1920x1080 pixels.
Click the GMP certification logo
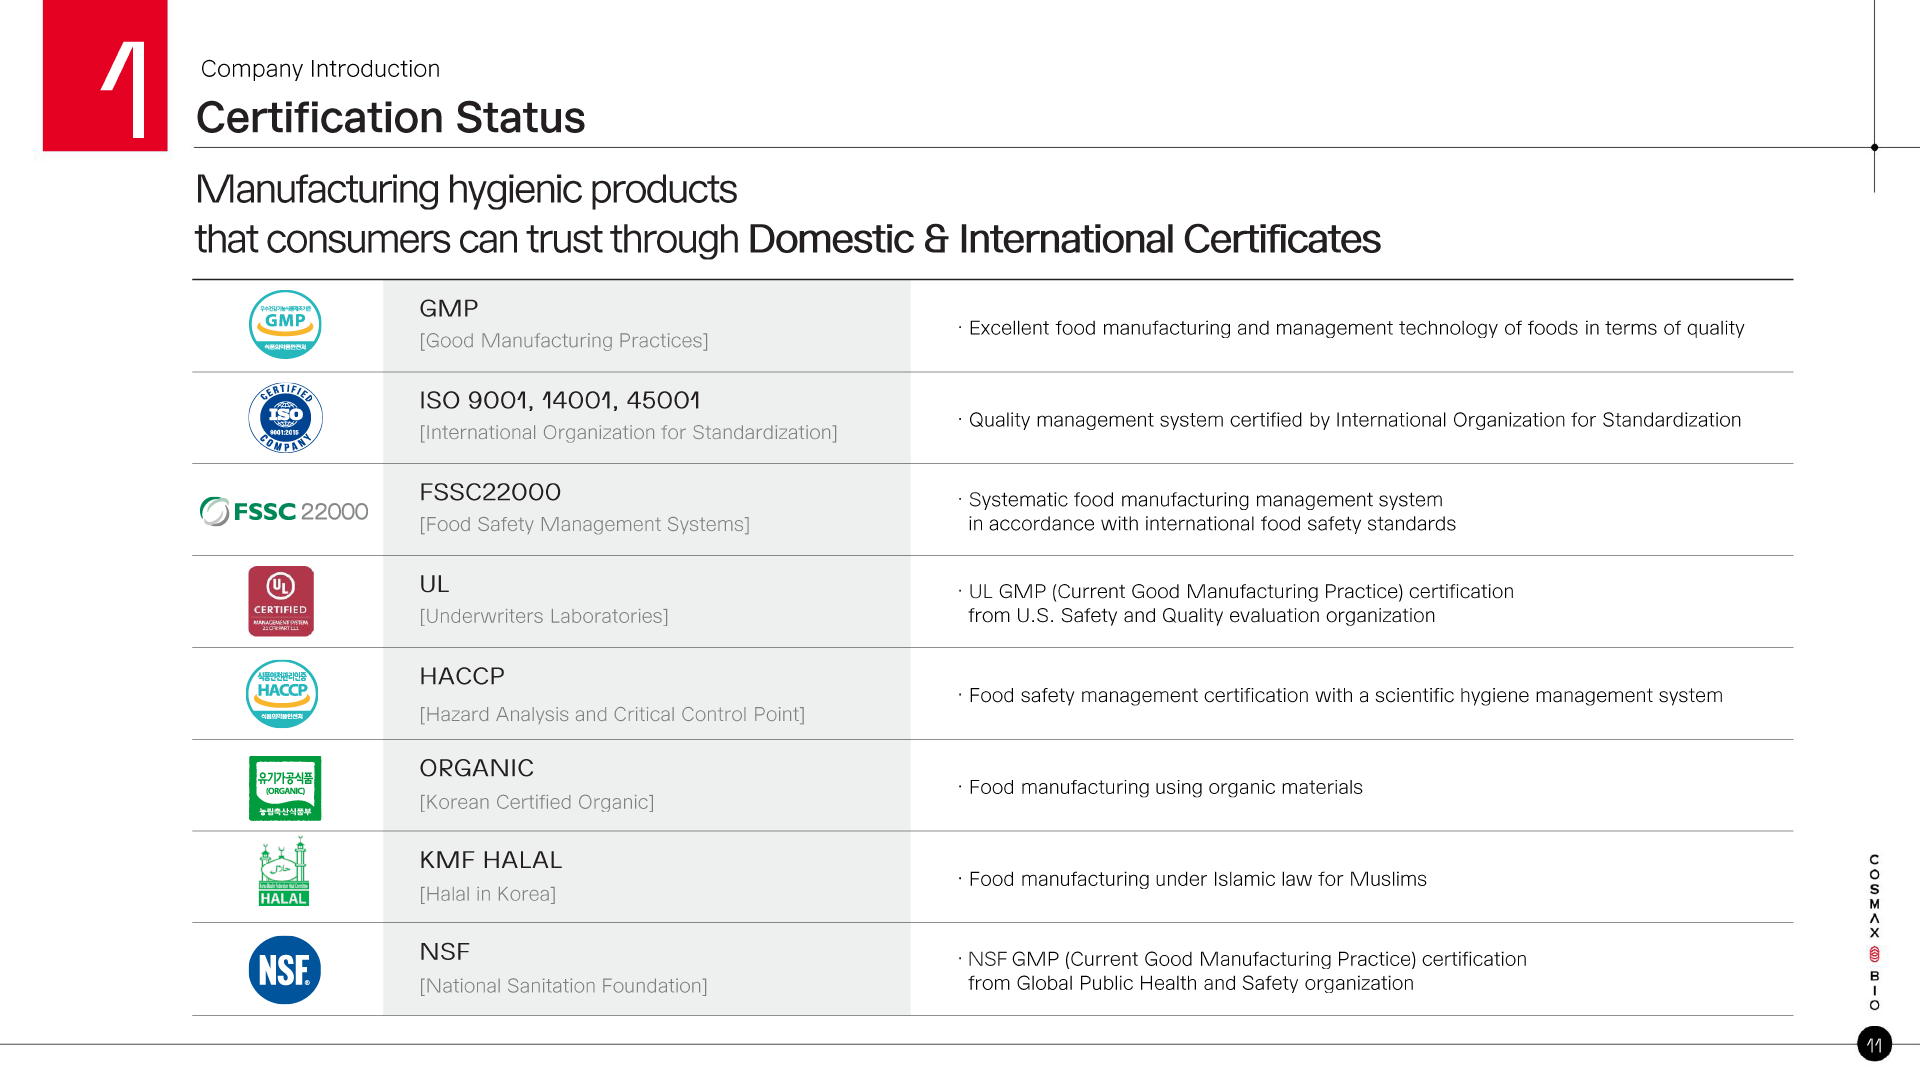[285, 325]
